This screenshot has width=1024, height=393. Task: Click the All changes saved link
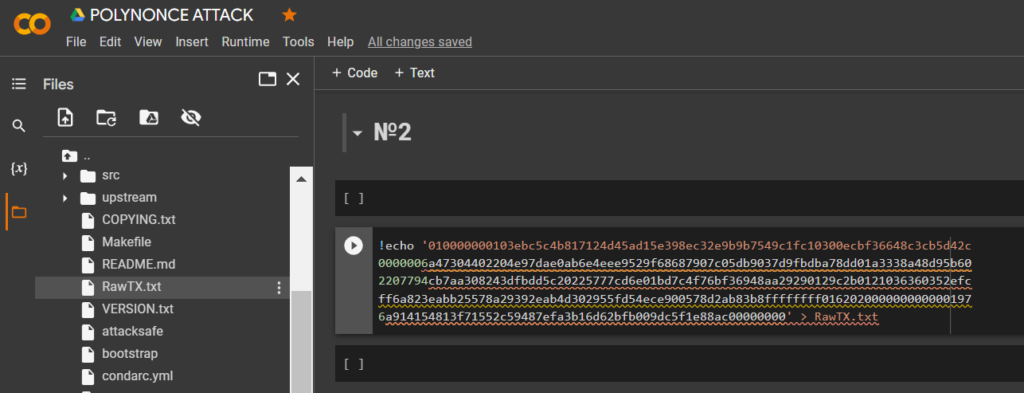[419, 42]
